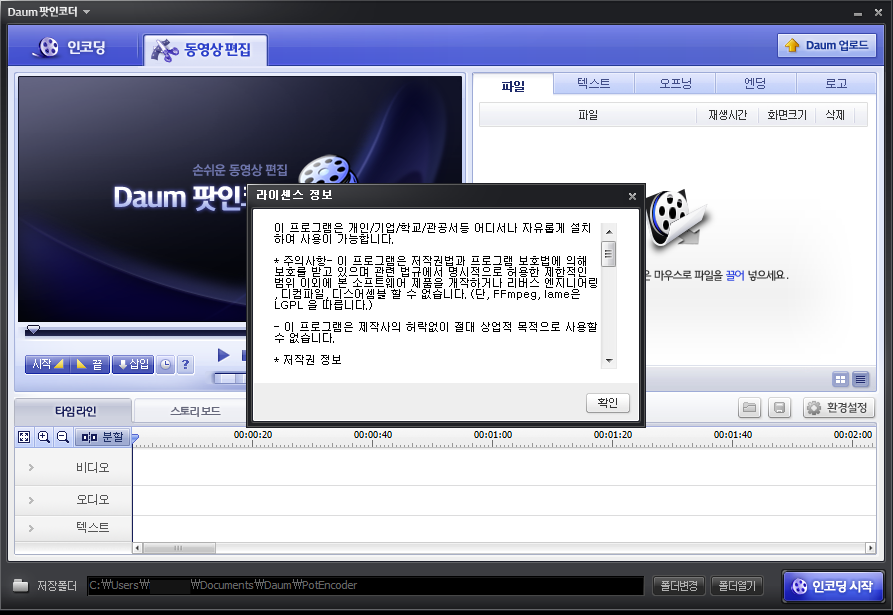Click the save folder path field
The width and height of the screenshot is (893, 615).
click(365, 585)
